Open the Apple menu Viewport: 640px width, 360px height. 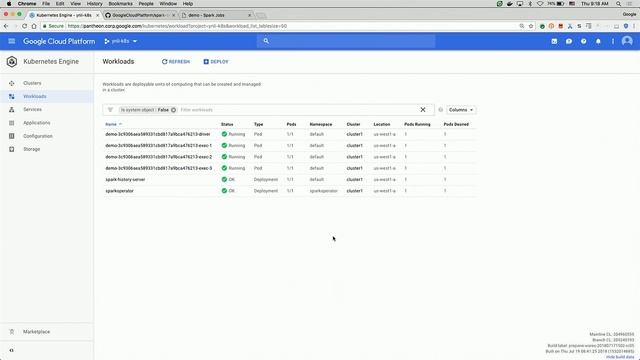pyautogui.click(x=9, y=4)
